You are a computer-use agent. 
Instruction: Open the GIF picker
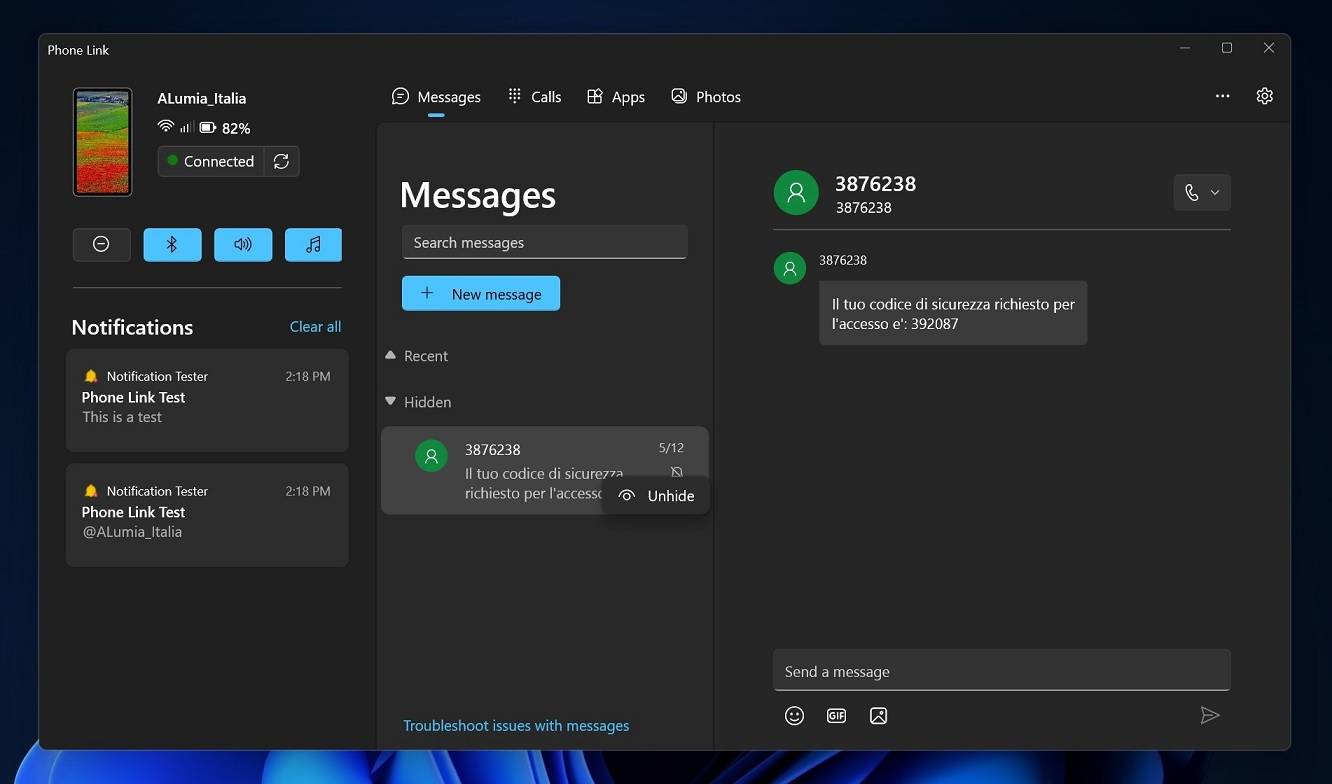point(836,715)
